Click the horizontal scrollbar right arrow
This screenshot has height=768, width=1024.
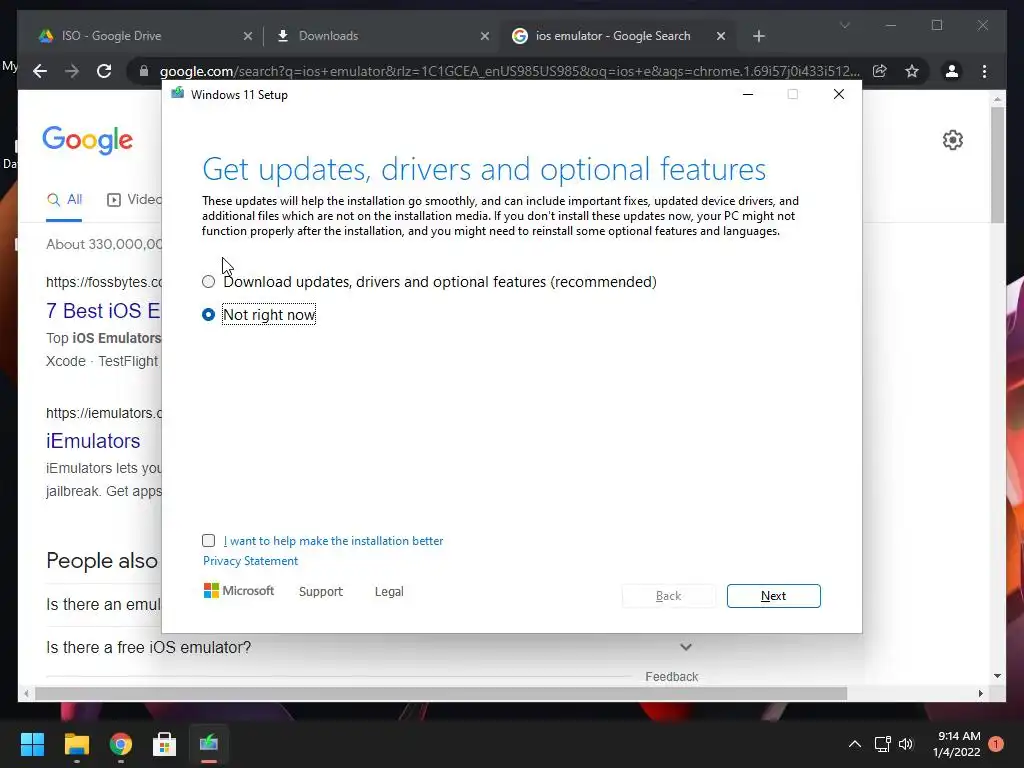(981, 694)
